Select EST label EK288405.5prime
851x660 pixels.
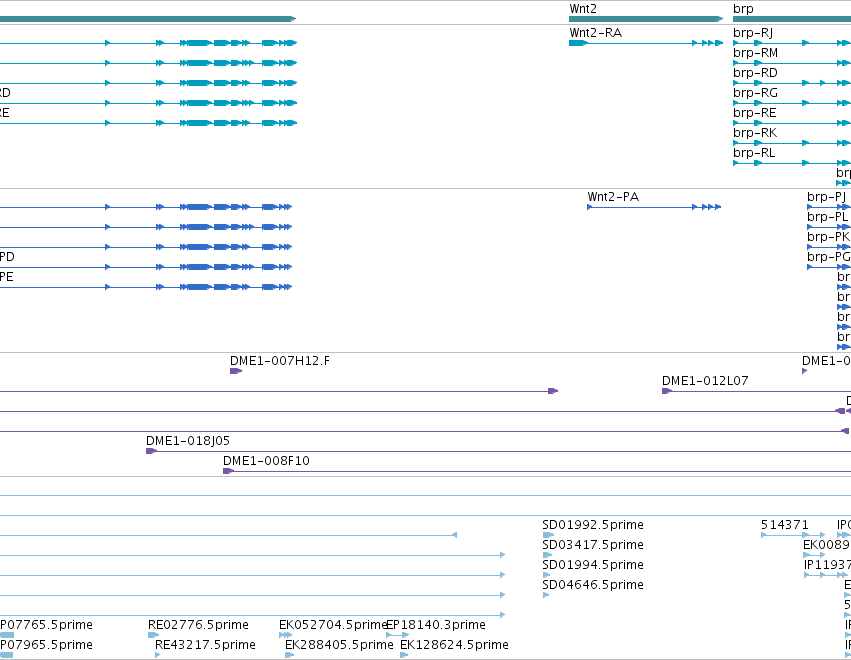coord(339,645)
